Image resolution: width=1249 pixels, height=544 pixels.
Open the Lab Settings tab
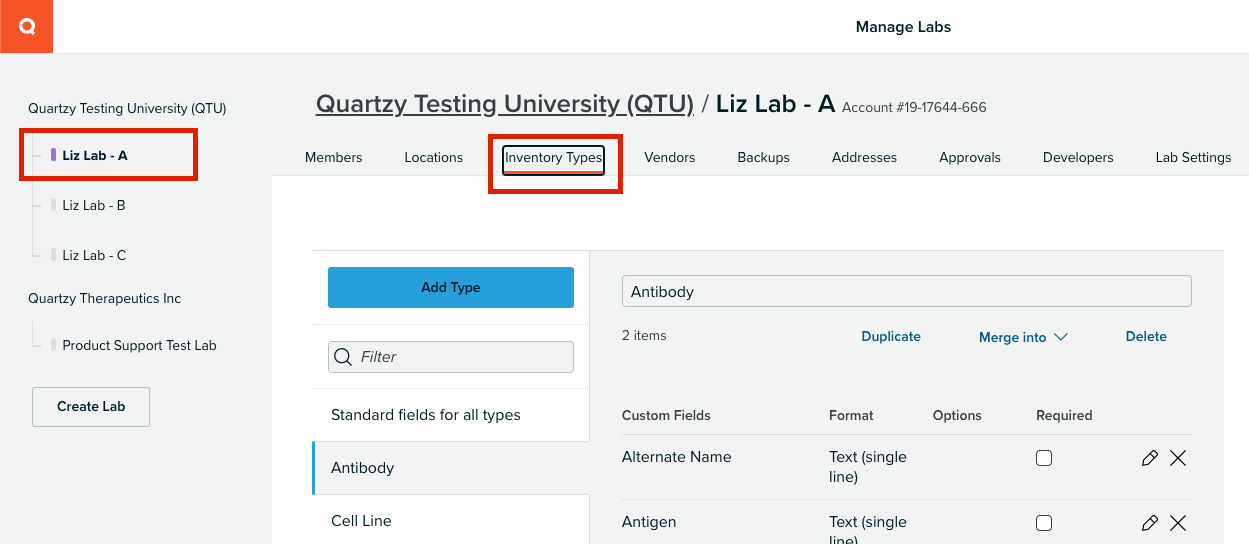[1193, 157]
